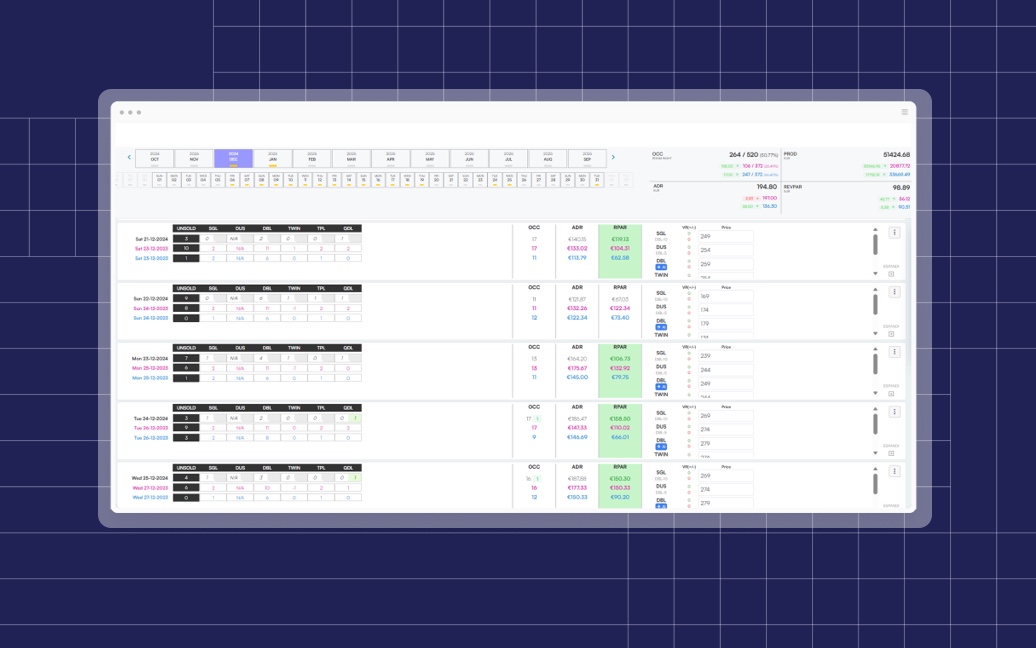Increase SGL price with green plus, Mon 23-12-2024
The height and width of the screenshot is (648, 1036).
pos(689,353)
